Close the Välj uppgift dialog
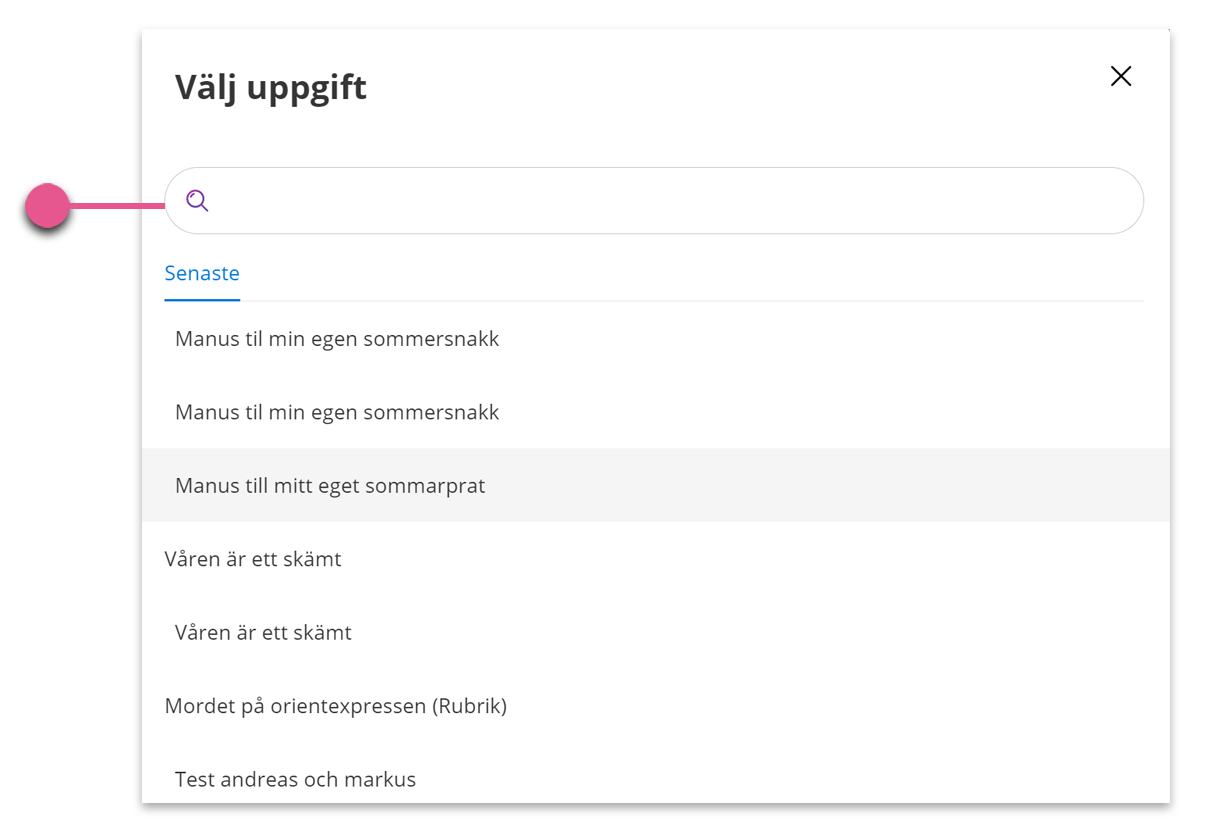 click(x=1121, y=76)
